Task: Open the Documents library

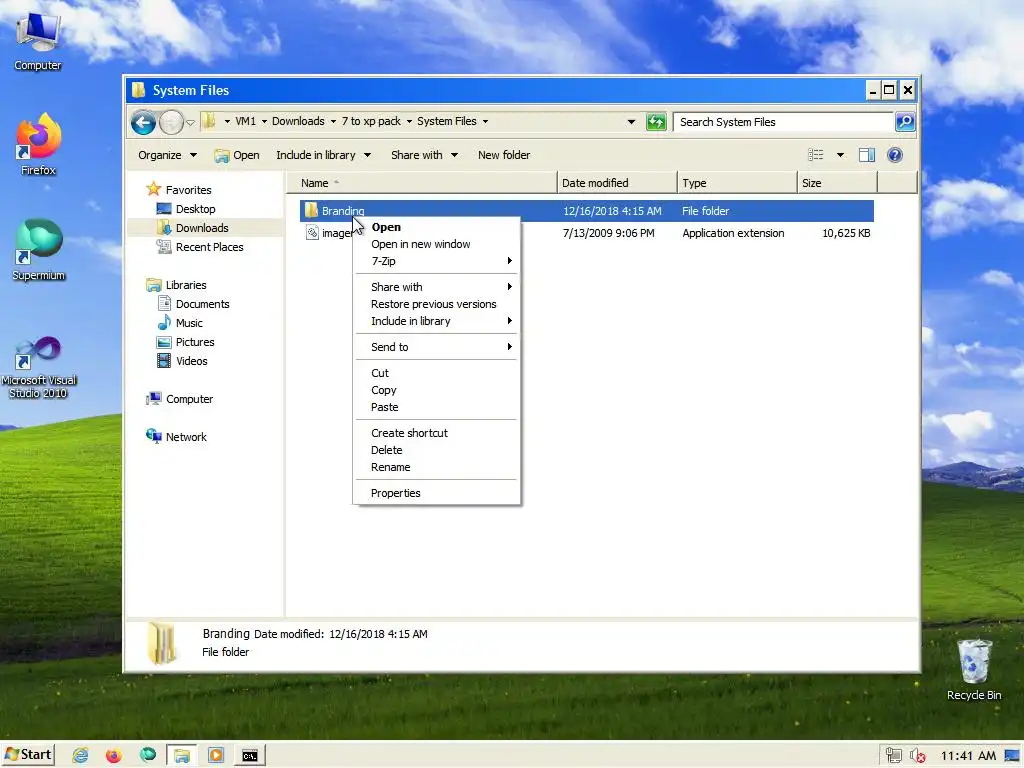Action: [x=202, y=304]
